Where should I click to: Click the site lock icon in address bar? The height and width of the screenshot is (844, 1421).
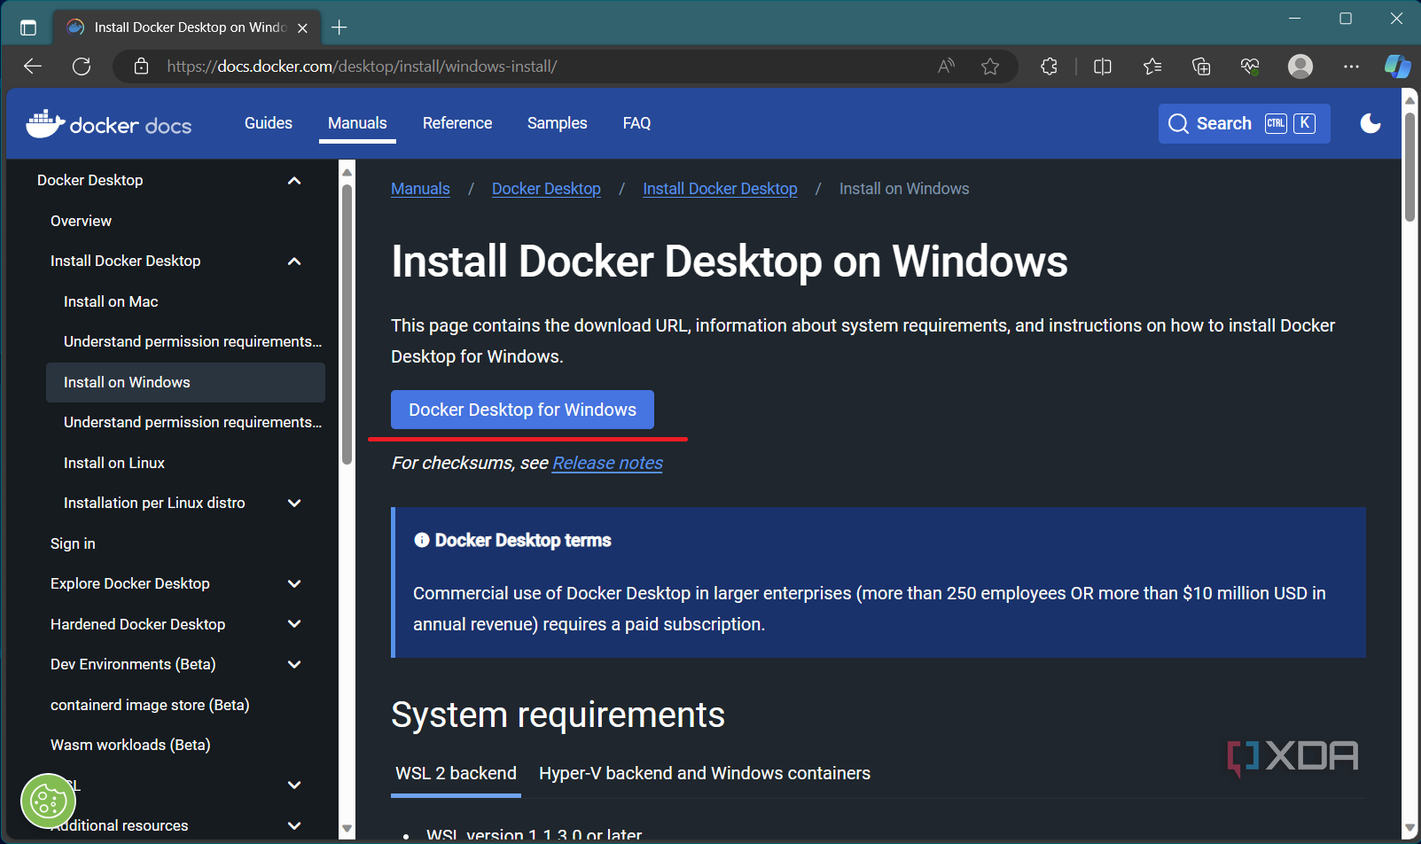coord(141,66)
